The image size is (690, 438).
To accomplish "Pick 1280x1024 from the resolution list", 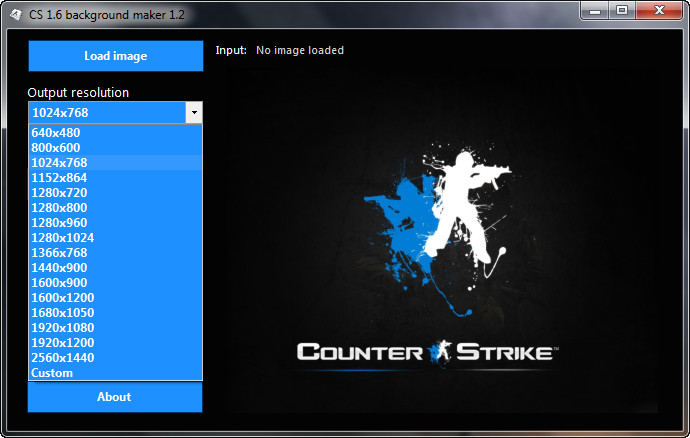I will [x=115, y=237].
